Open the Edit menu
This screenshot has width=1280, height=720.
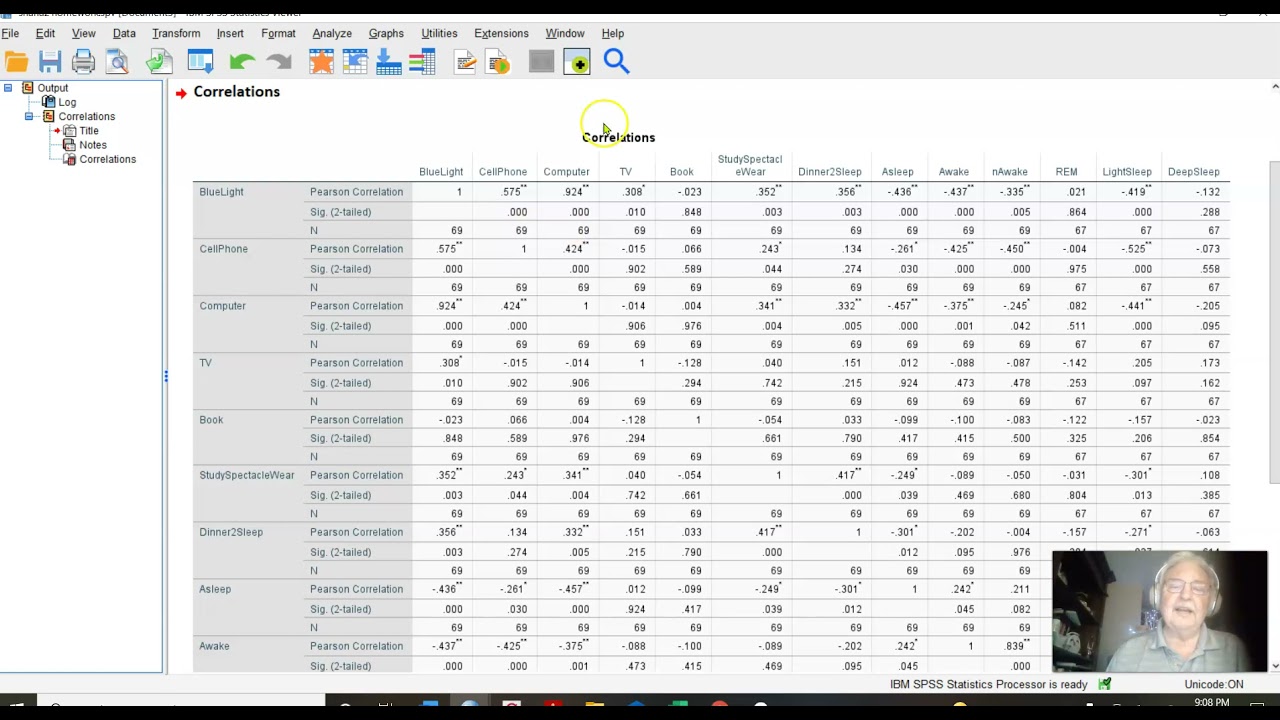pos(45,33)
